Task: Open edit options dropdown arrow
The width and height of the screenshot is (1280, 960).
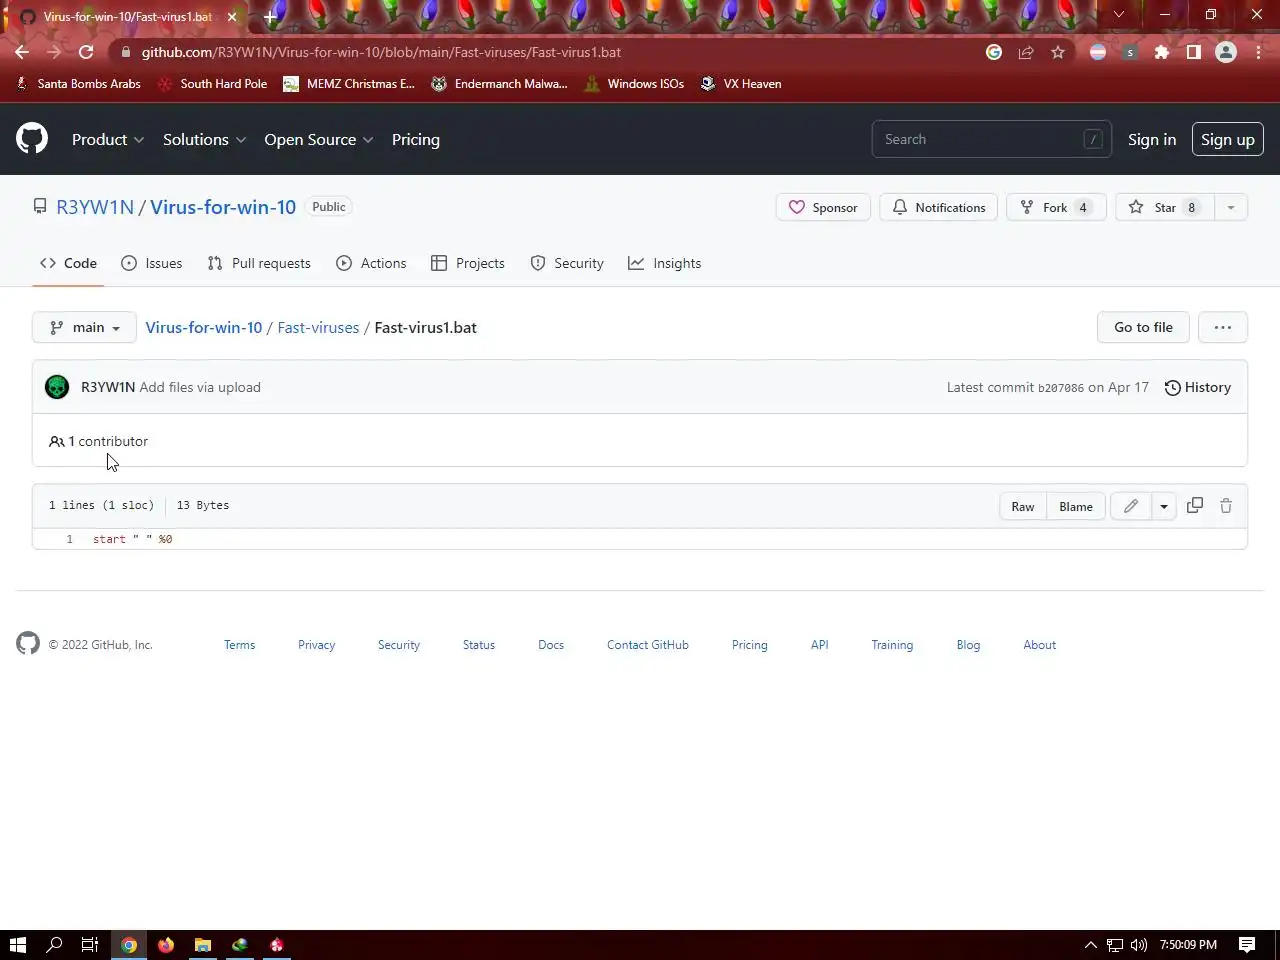Action: click(x=1164, y=506)
